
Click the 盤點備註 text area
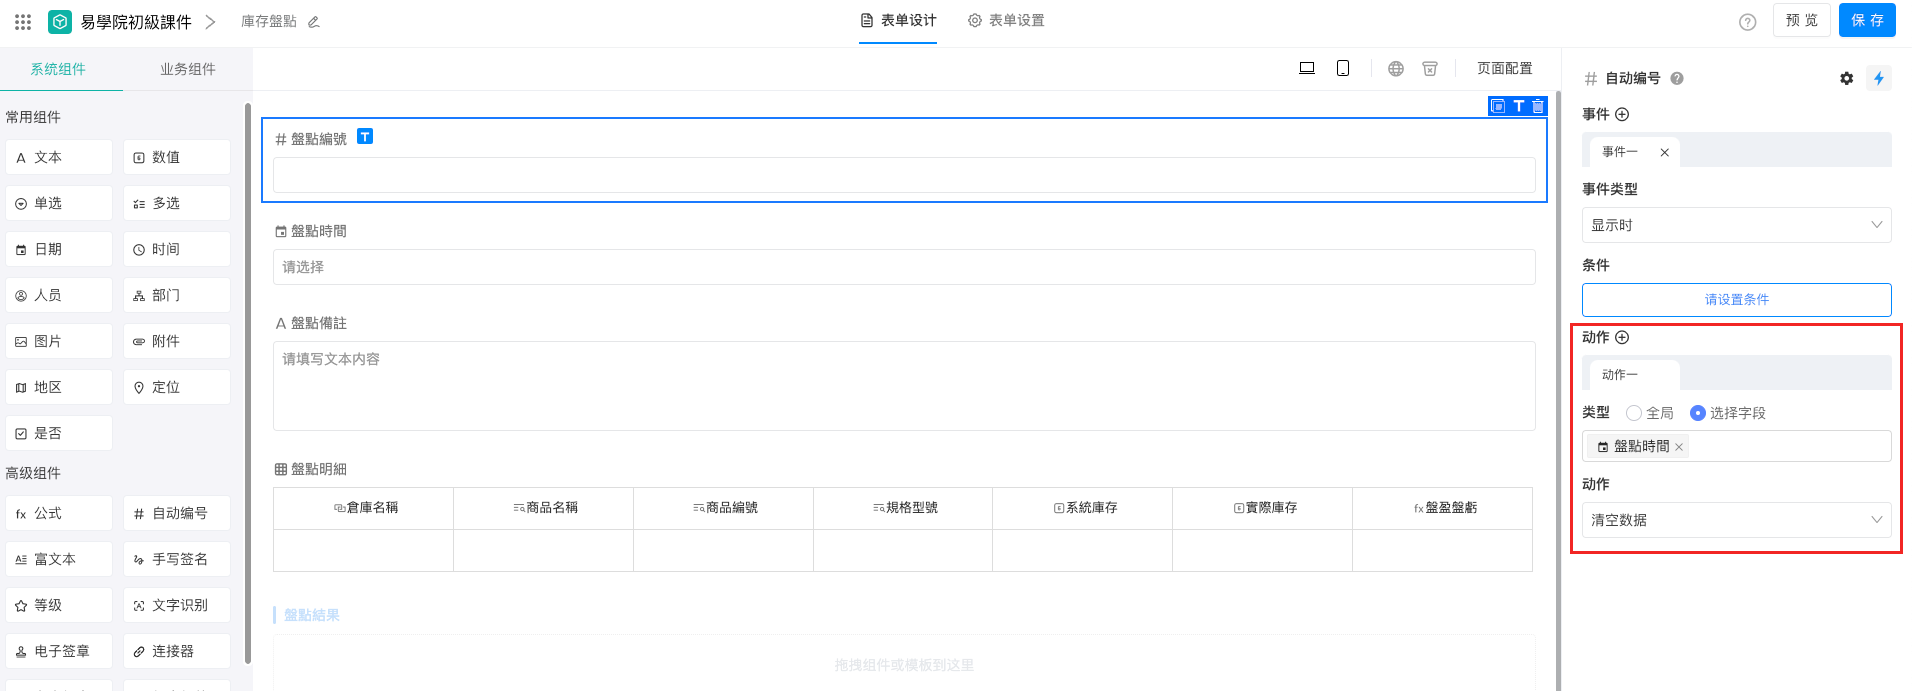(903, 385)
